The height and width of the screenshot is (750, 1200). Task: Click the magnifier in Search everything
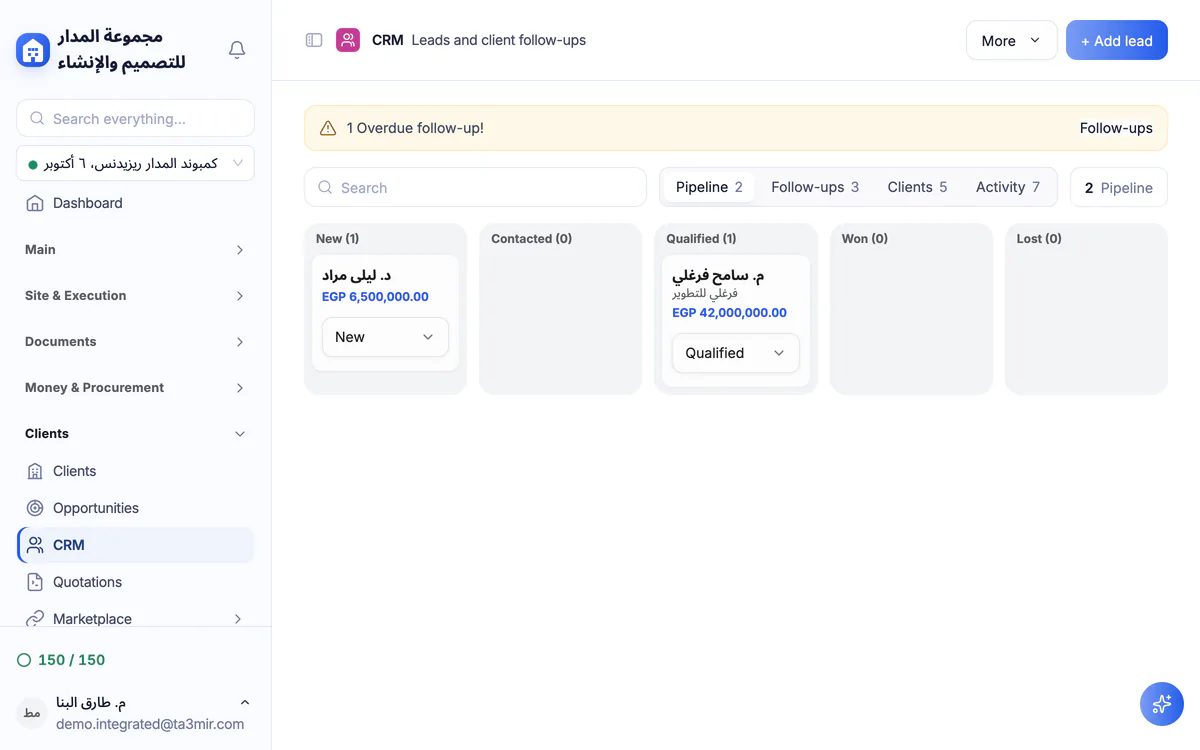(37, 118)
